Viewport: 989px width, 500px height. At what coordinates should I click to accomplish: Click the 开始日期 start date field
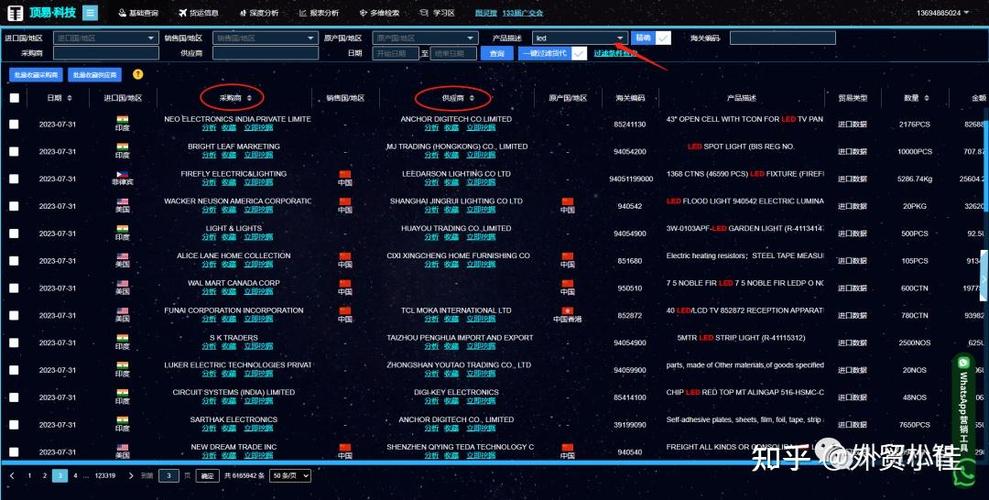pyautogui.click(x=396, y=54)
